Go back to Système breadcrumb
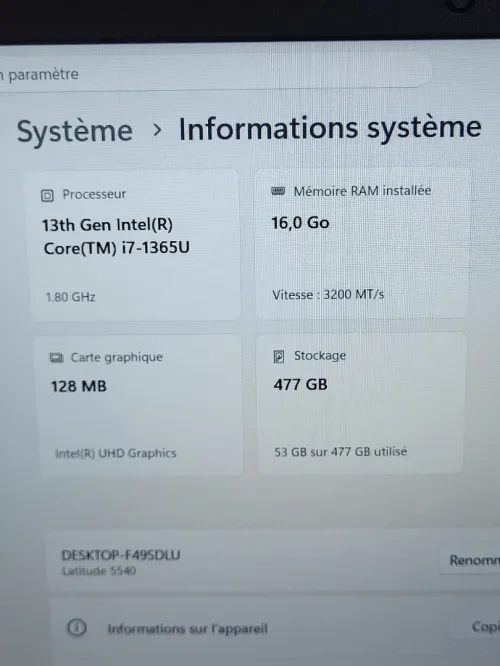The image size is (500, 666). pos(75,131)
